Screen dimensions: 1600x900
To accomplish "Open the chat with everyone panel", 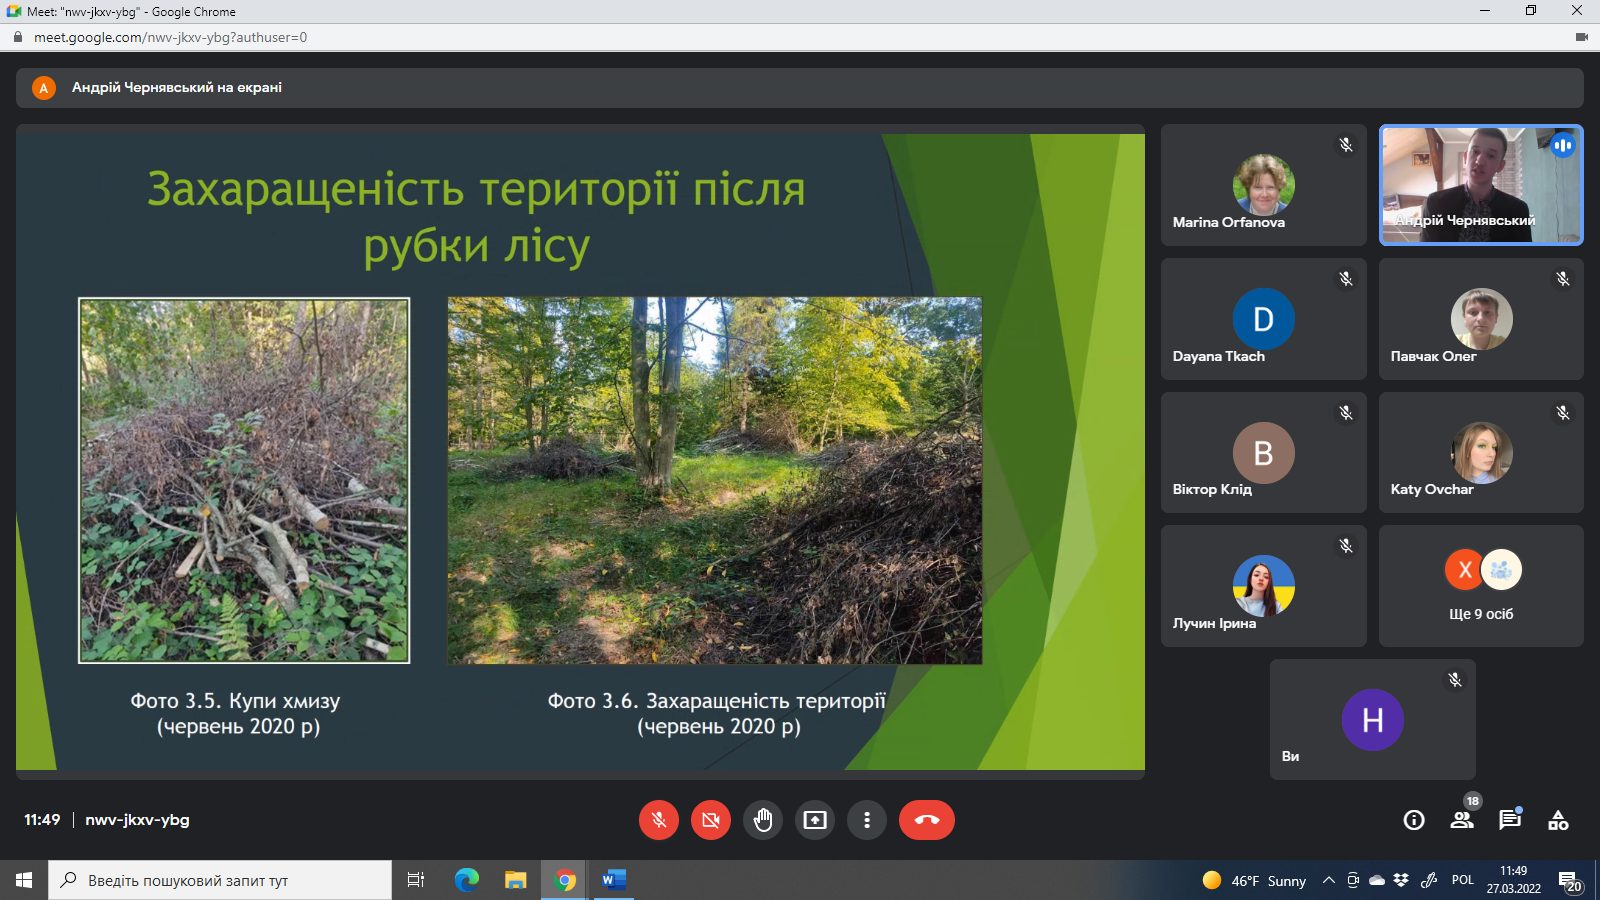I will click(1510, 820).
